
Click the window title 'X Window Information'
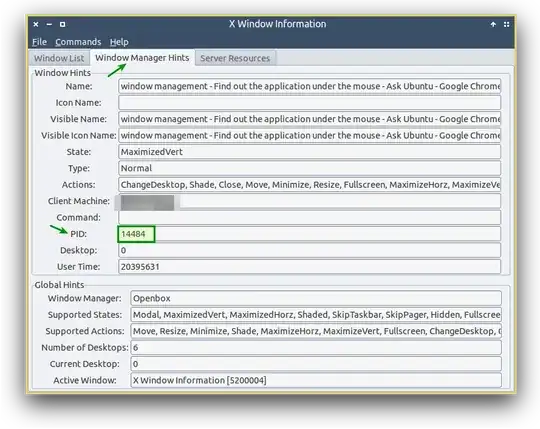[x=278, y=24]
